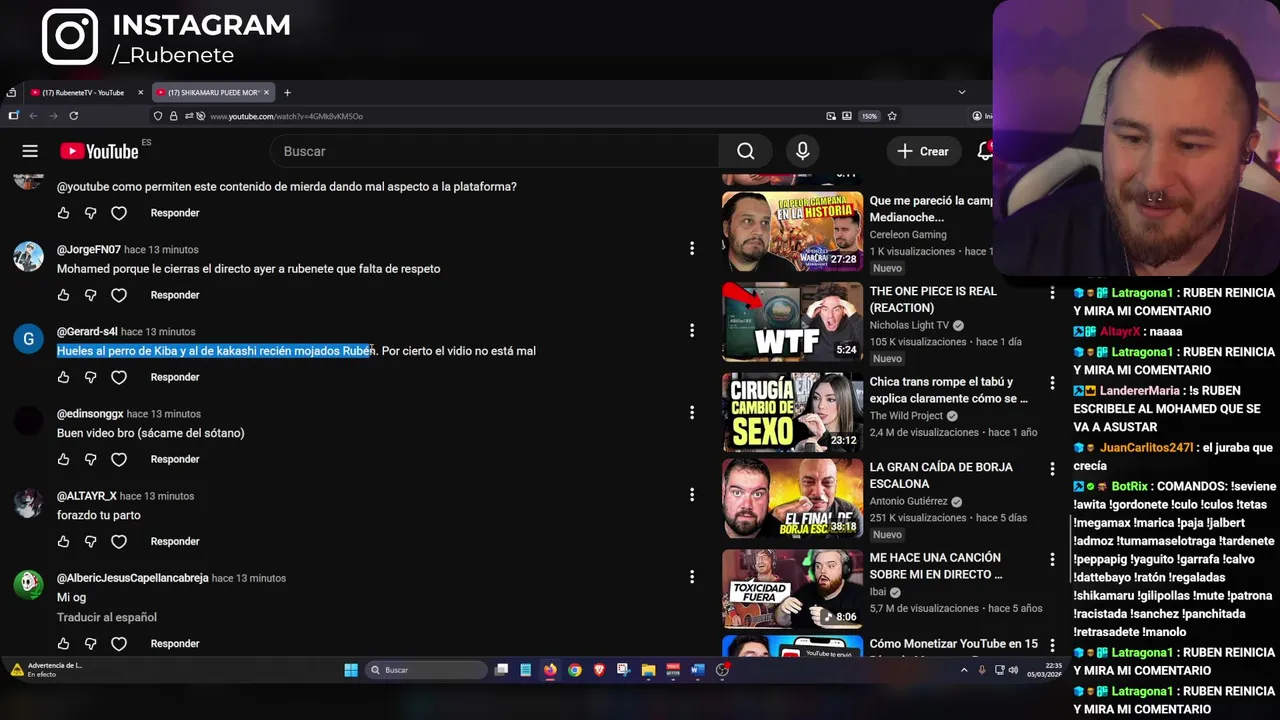The height and width of the screenshot is (720, 1280).
Task: Open @Gerard-s4l channel link
Action: 87,331
